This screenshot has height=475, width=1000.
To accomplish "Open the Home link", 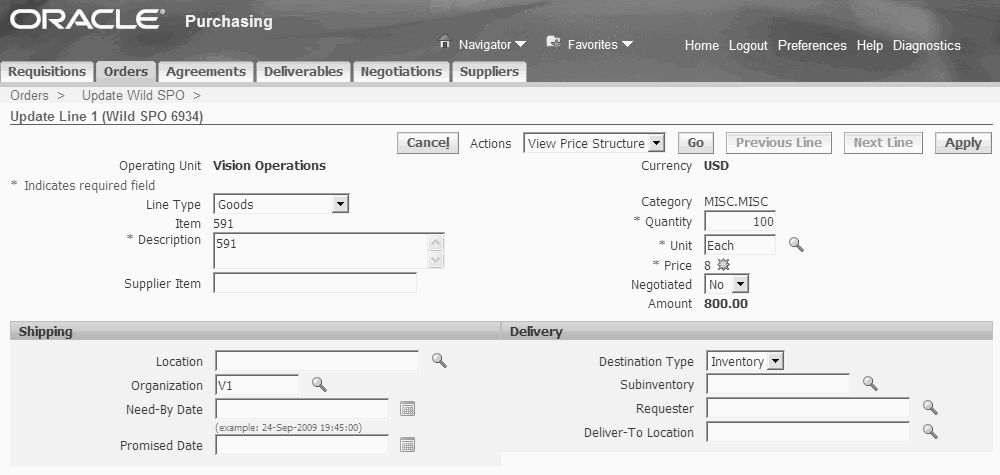I will click(x=702, y=45).
